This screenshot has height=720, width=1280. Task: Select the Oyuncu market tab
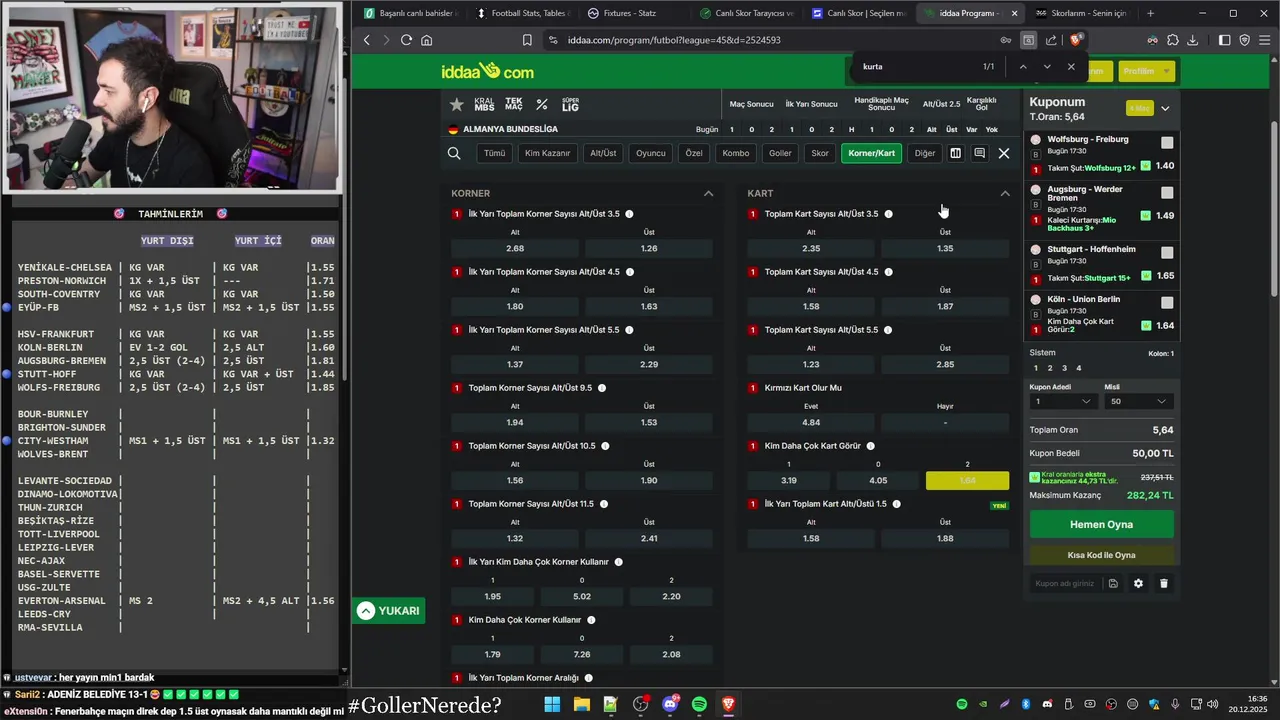click(x=650, y=153)
